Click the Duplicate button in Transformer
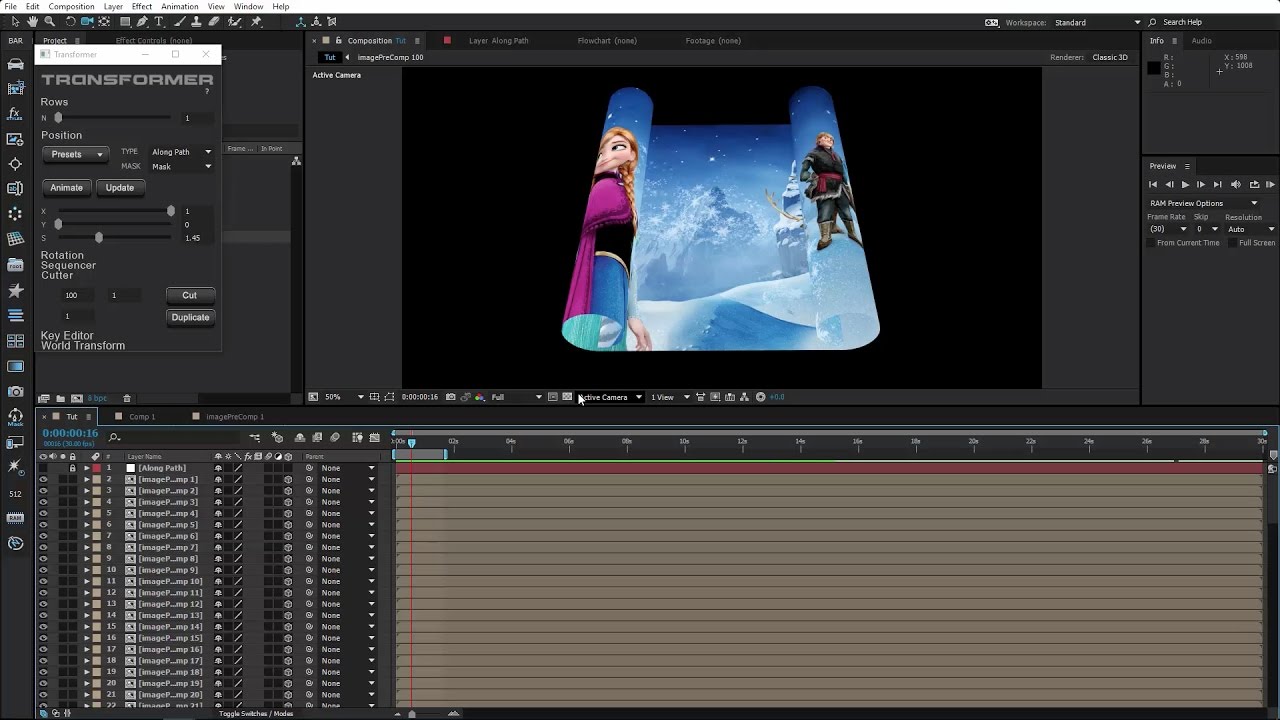Image resolution: width=1280 pixels, height=720 pixels. click(x=190, y=317)
